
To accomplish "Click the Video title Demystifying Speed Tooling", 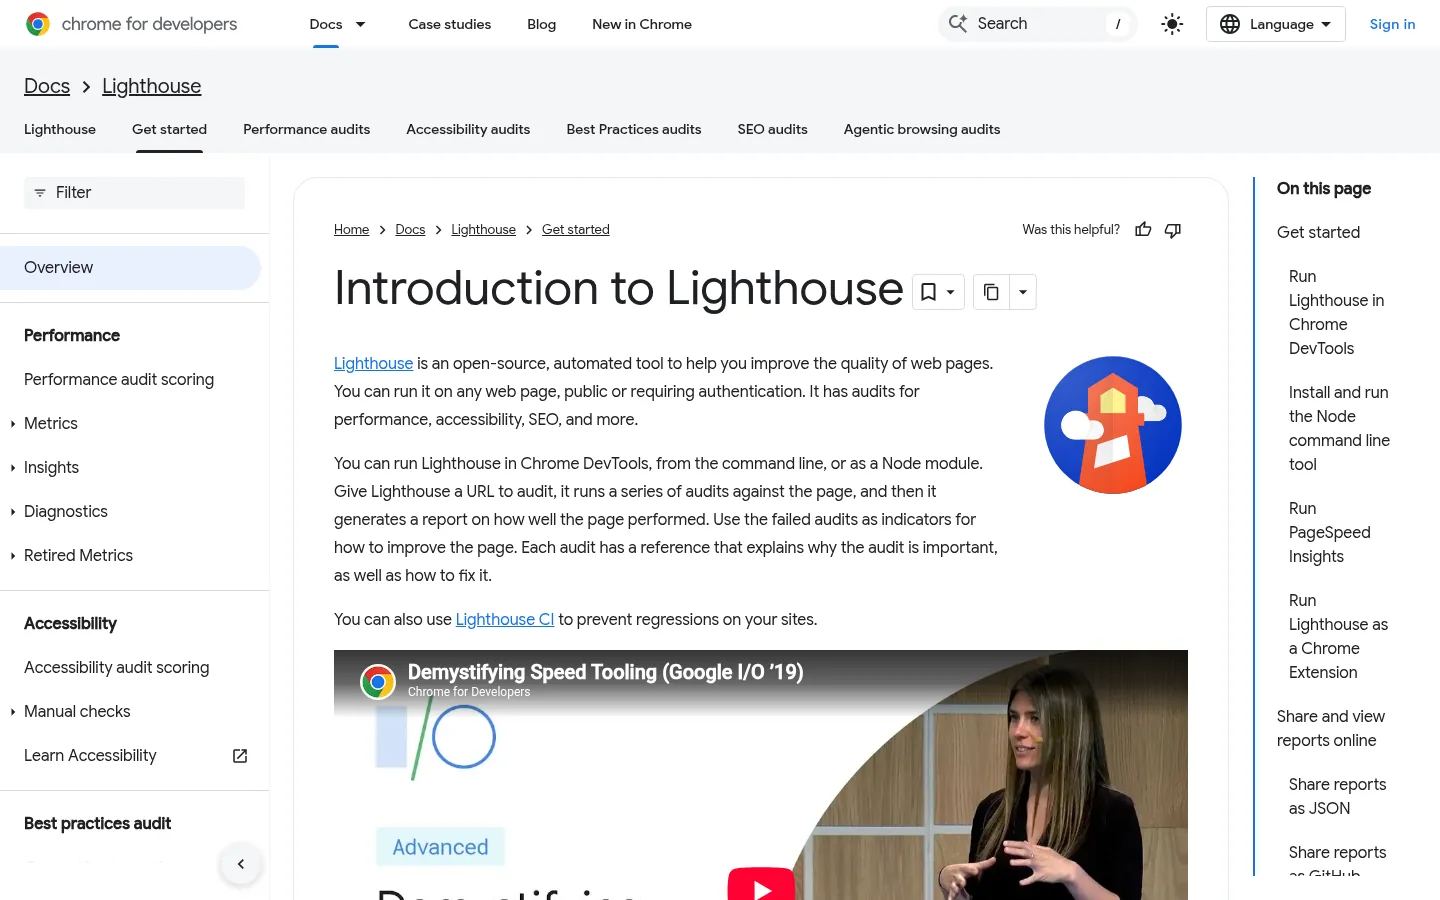I will (x=606, y=672).
